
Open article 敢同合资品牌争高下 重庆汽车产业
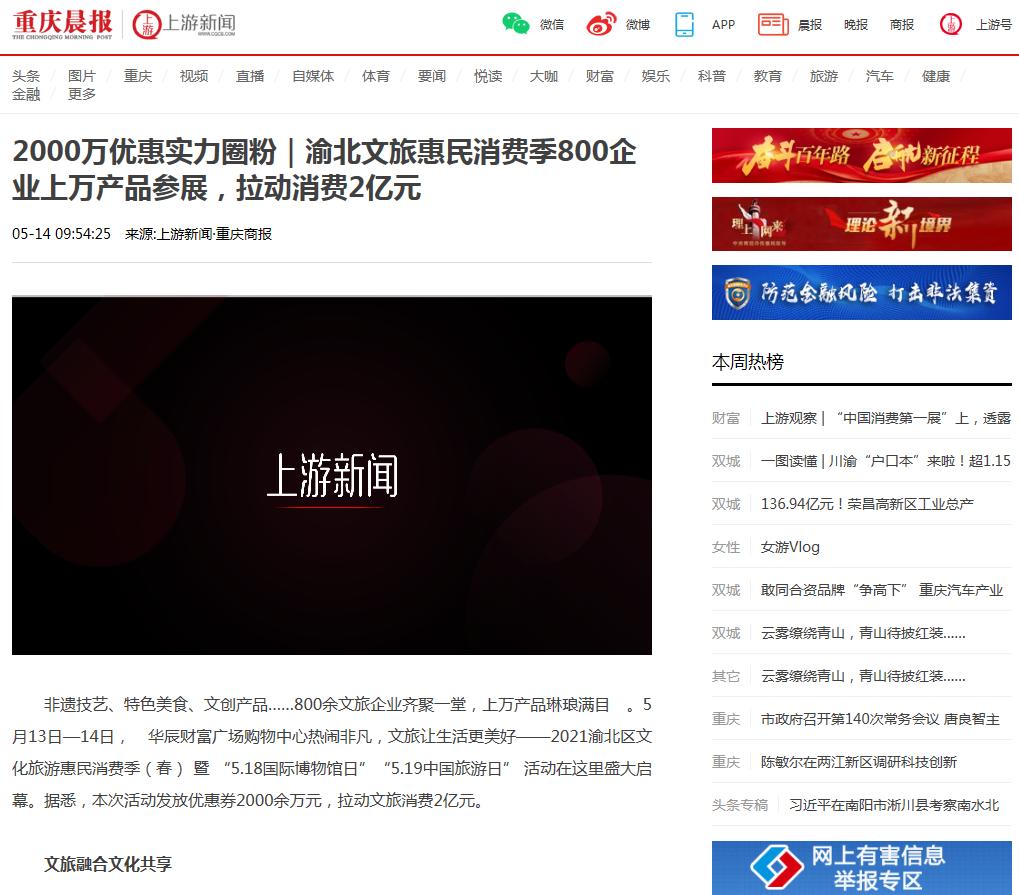tap(882, 590)
